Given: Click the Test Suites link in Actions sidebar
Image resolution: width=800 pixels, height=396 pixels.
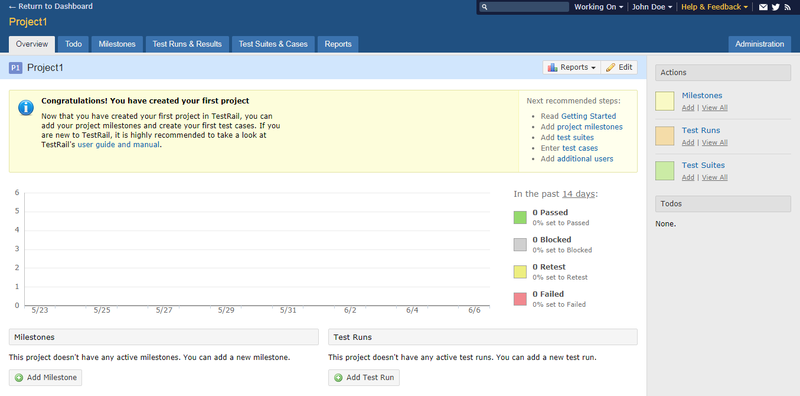Looking at the screenshot, I should pos(703,165).
